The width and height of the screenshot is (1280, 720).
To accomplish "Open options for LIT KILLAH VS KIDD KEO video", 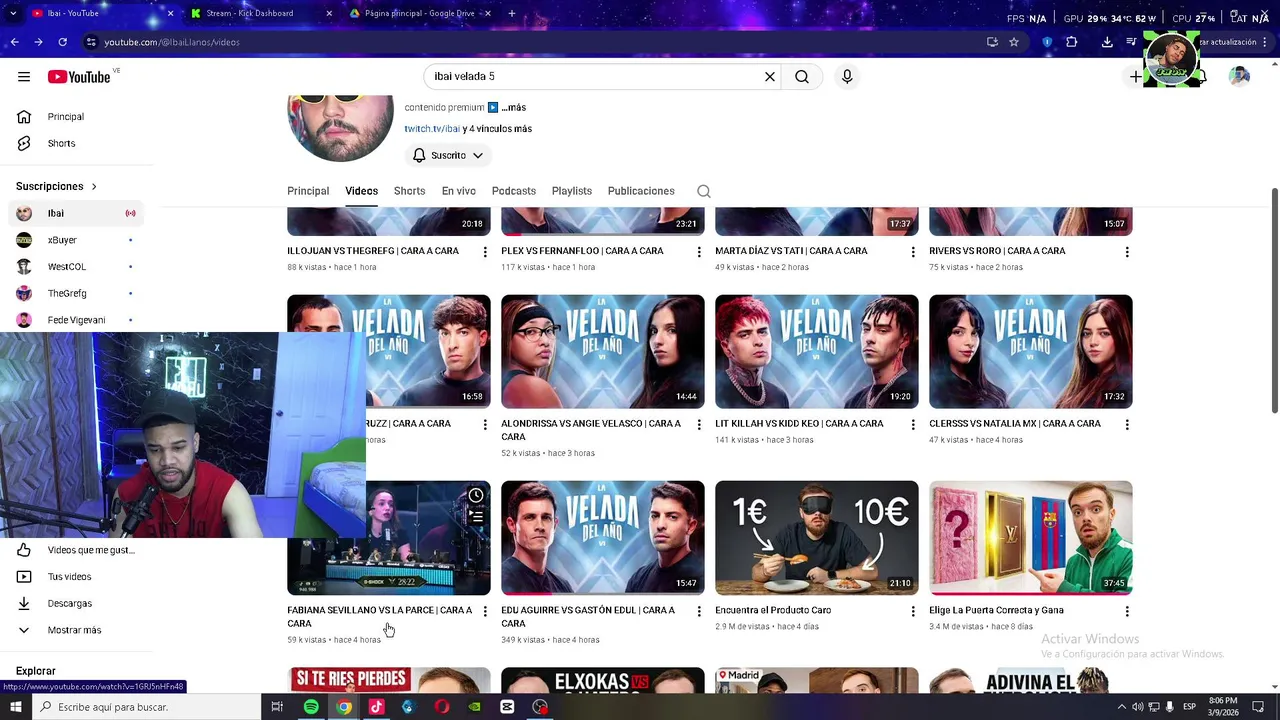I will click(x=913, y=425).
